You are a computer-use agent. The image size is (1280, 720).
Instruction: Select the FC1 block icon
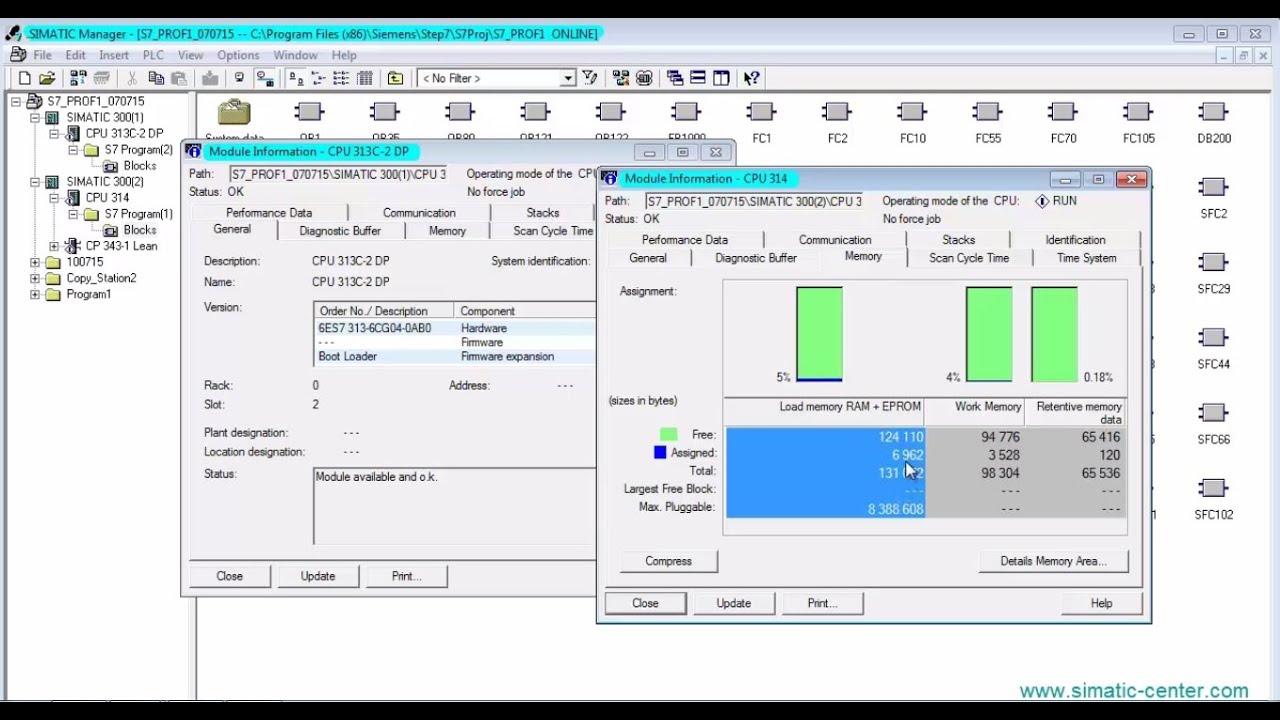click(762, 112)
